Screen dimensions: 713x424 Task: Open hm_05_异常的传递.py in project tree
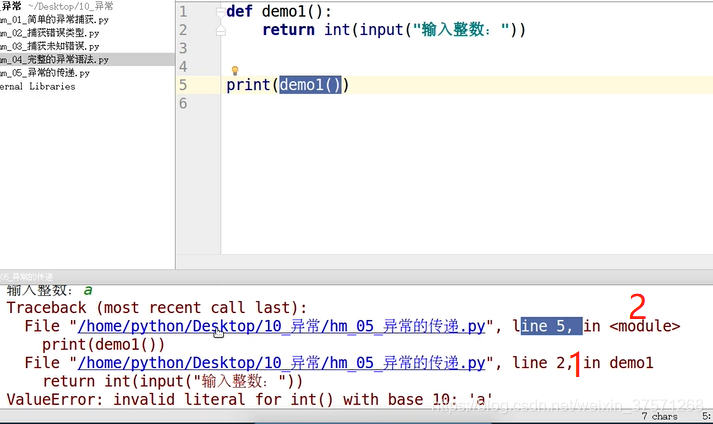[x=45, y=73]
